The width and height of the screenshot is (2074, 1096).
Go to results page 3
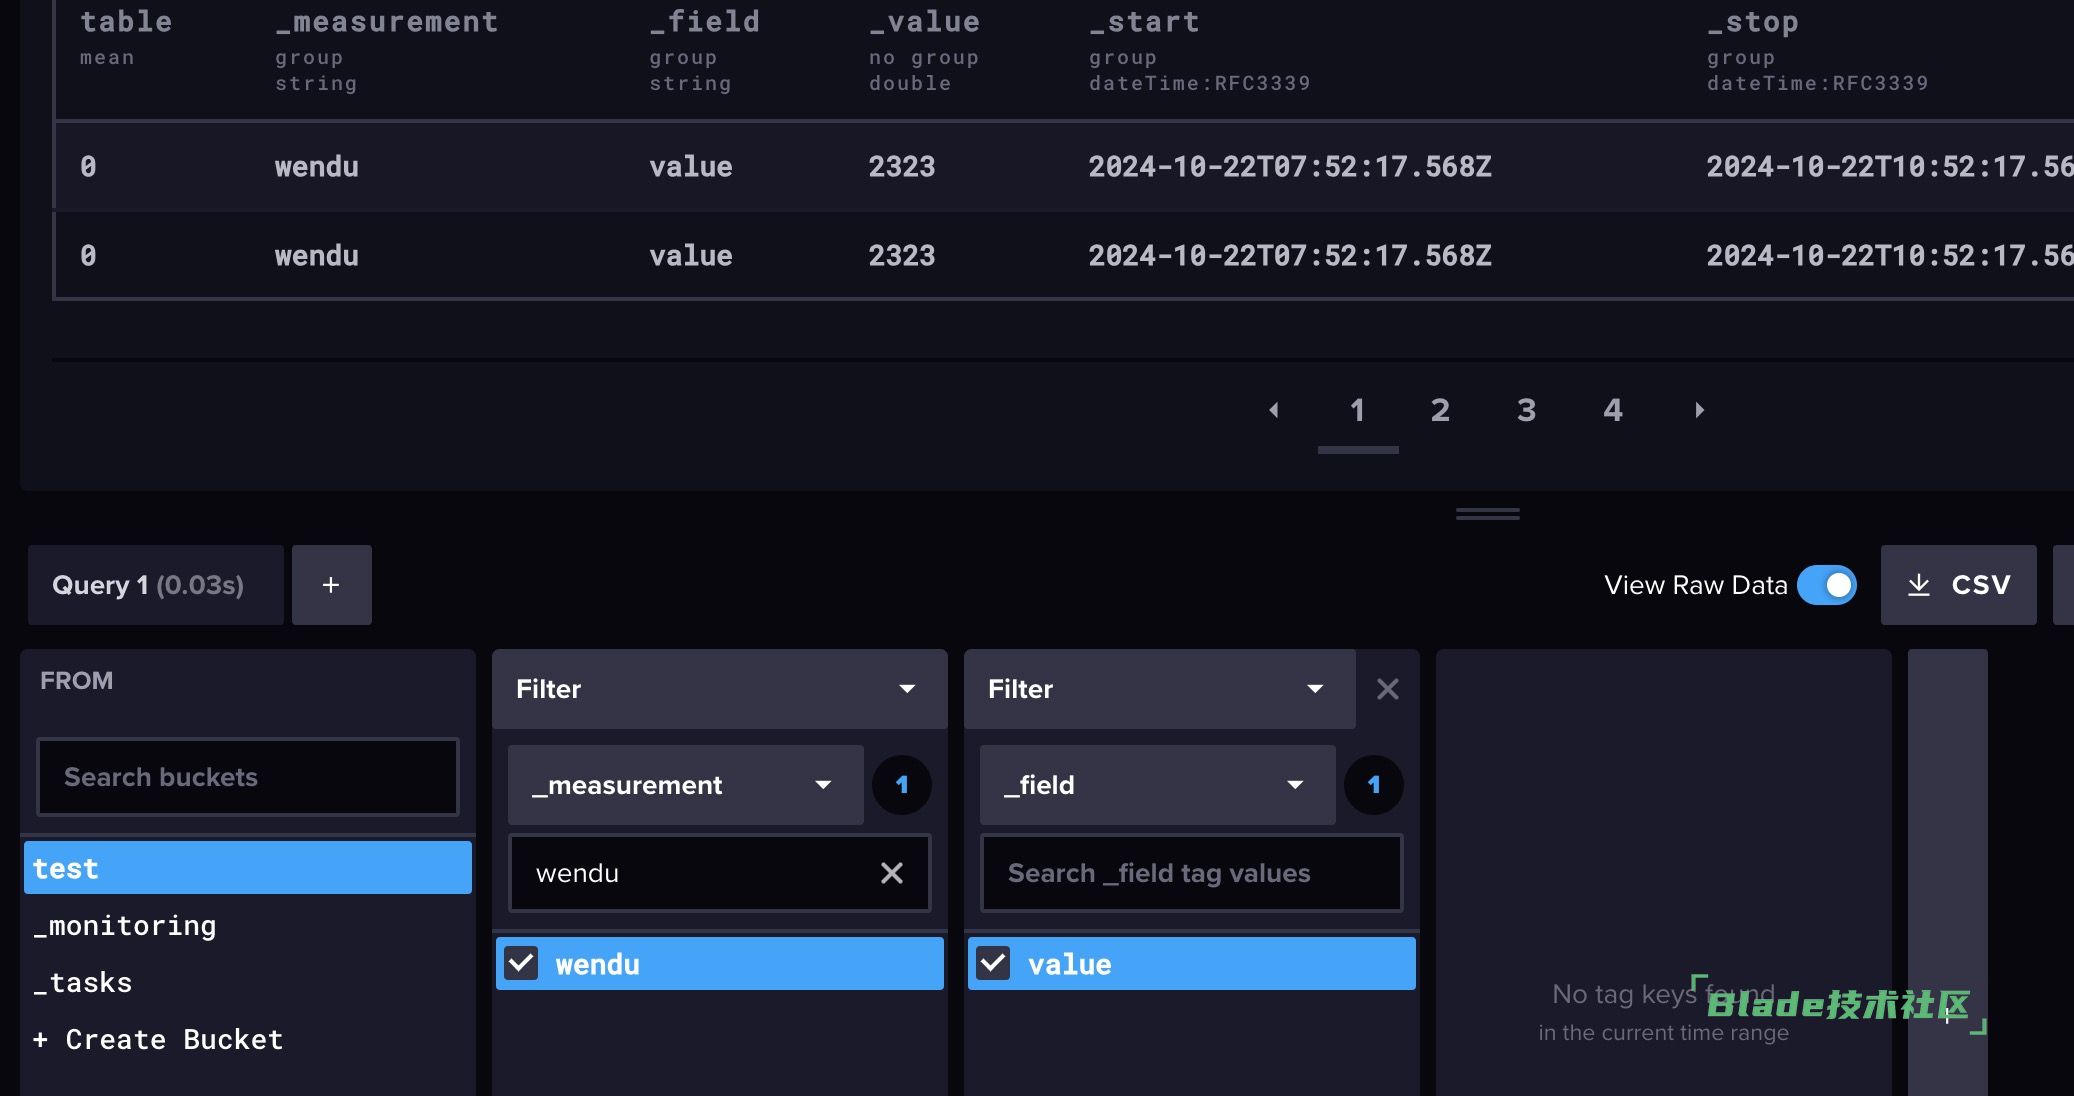click(x=1526, y=410)
